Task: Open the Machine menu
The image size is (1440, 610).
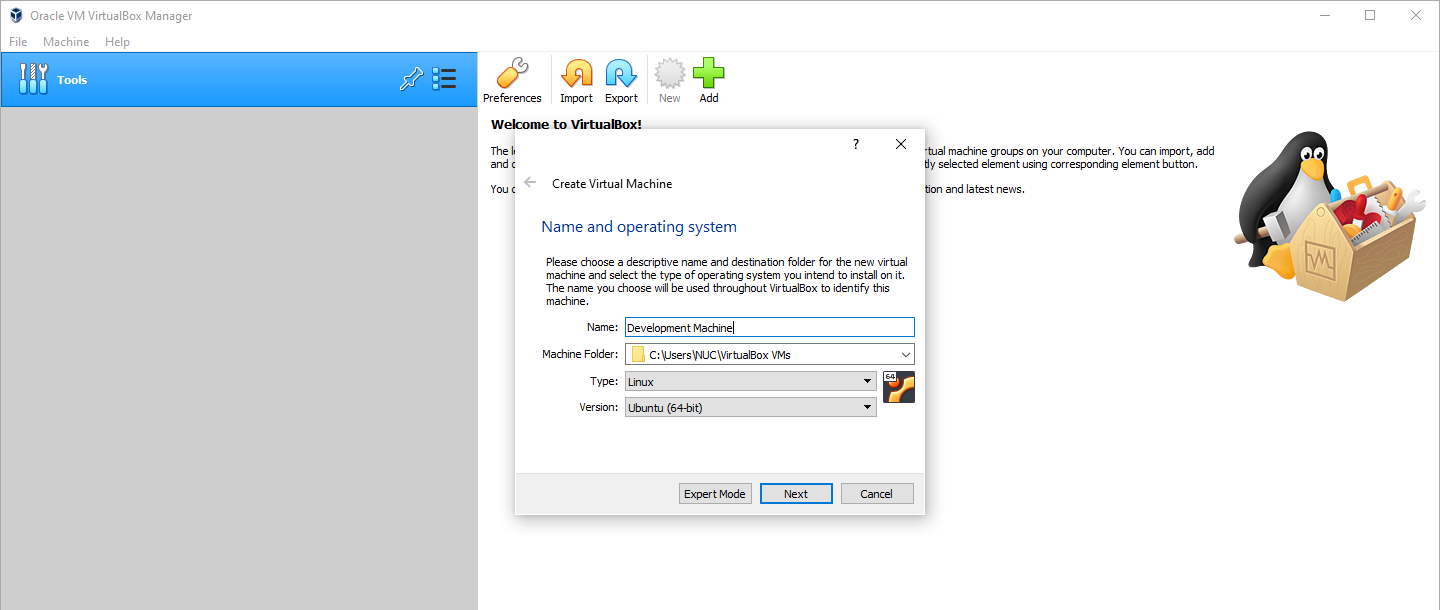Action: [x=66, y=42]
